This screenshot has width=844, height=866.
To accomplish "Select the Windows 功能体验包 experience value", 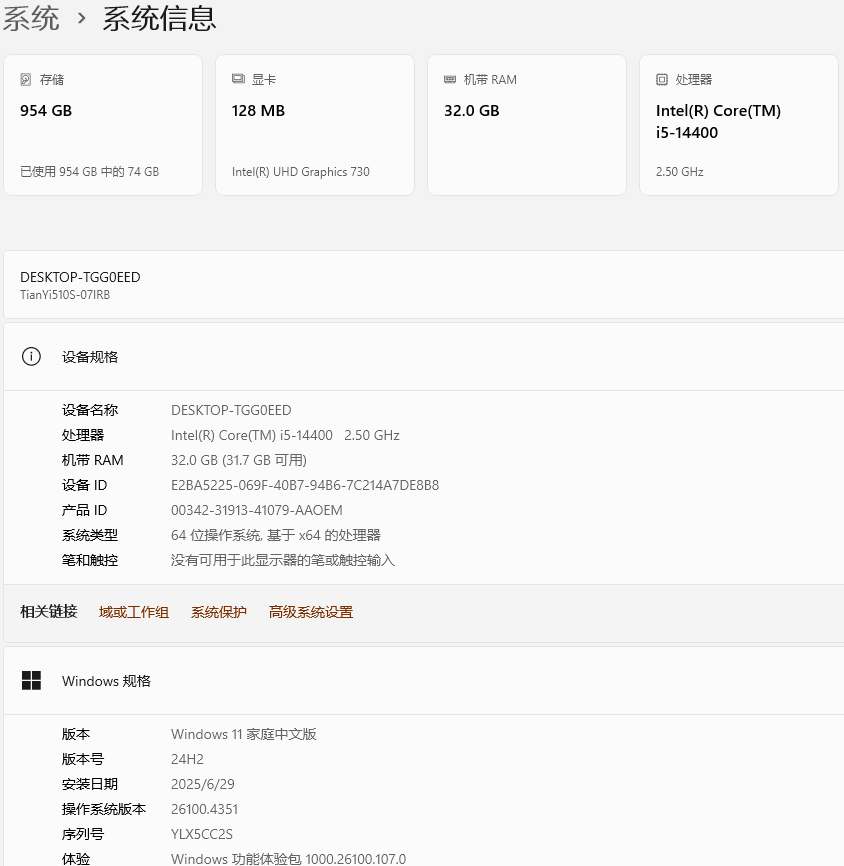I will point(288,859).
